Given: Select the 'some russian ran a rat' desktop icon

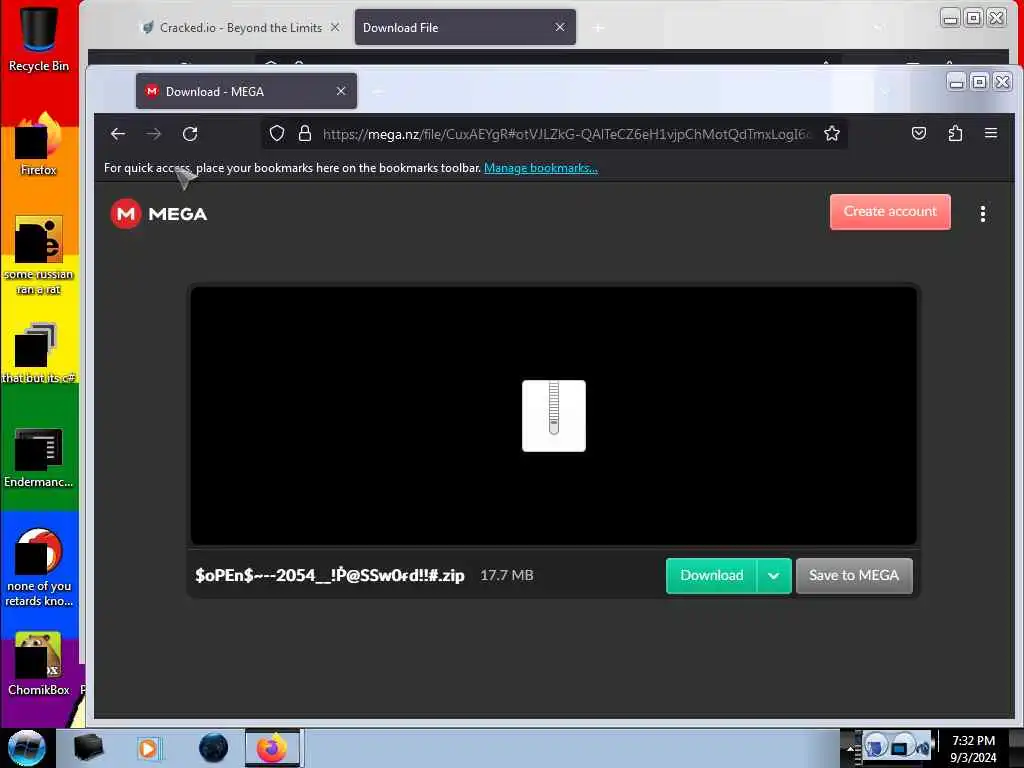Looking at the screenshot, I should [x=39, y=255].
